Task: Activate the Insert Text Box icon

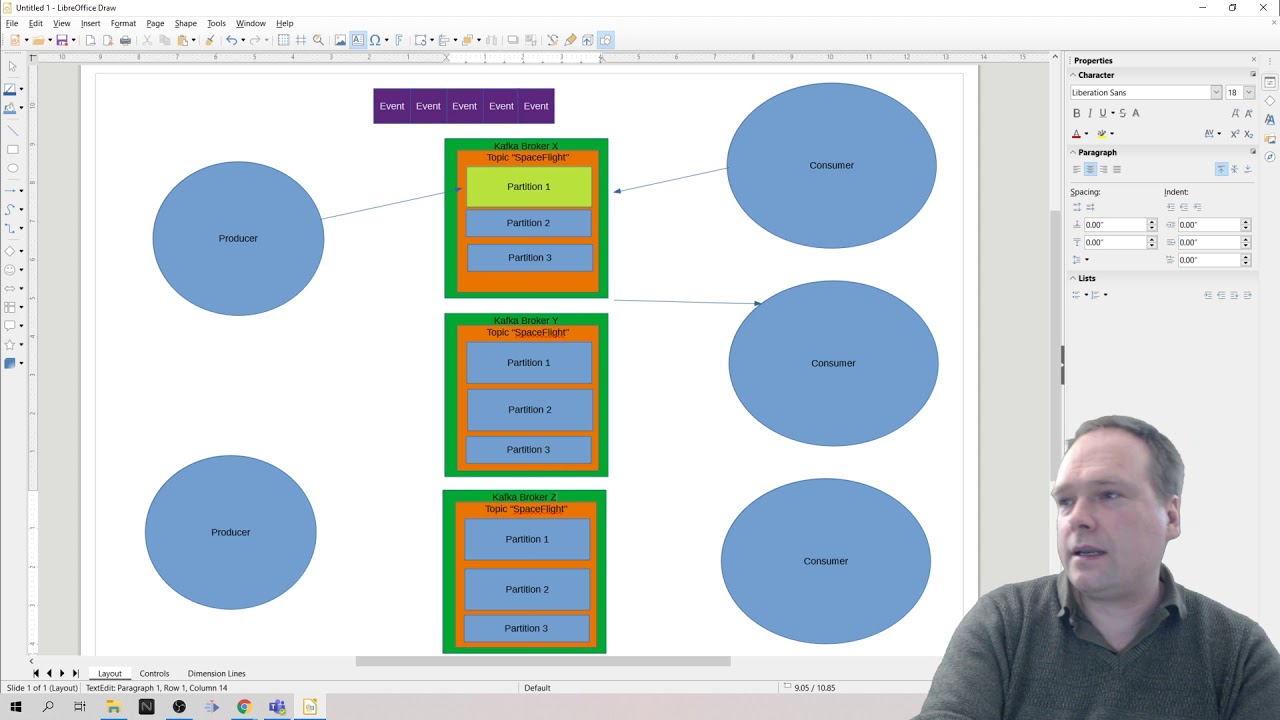Action: click(x=357, y=40)
